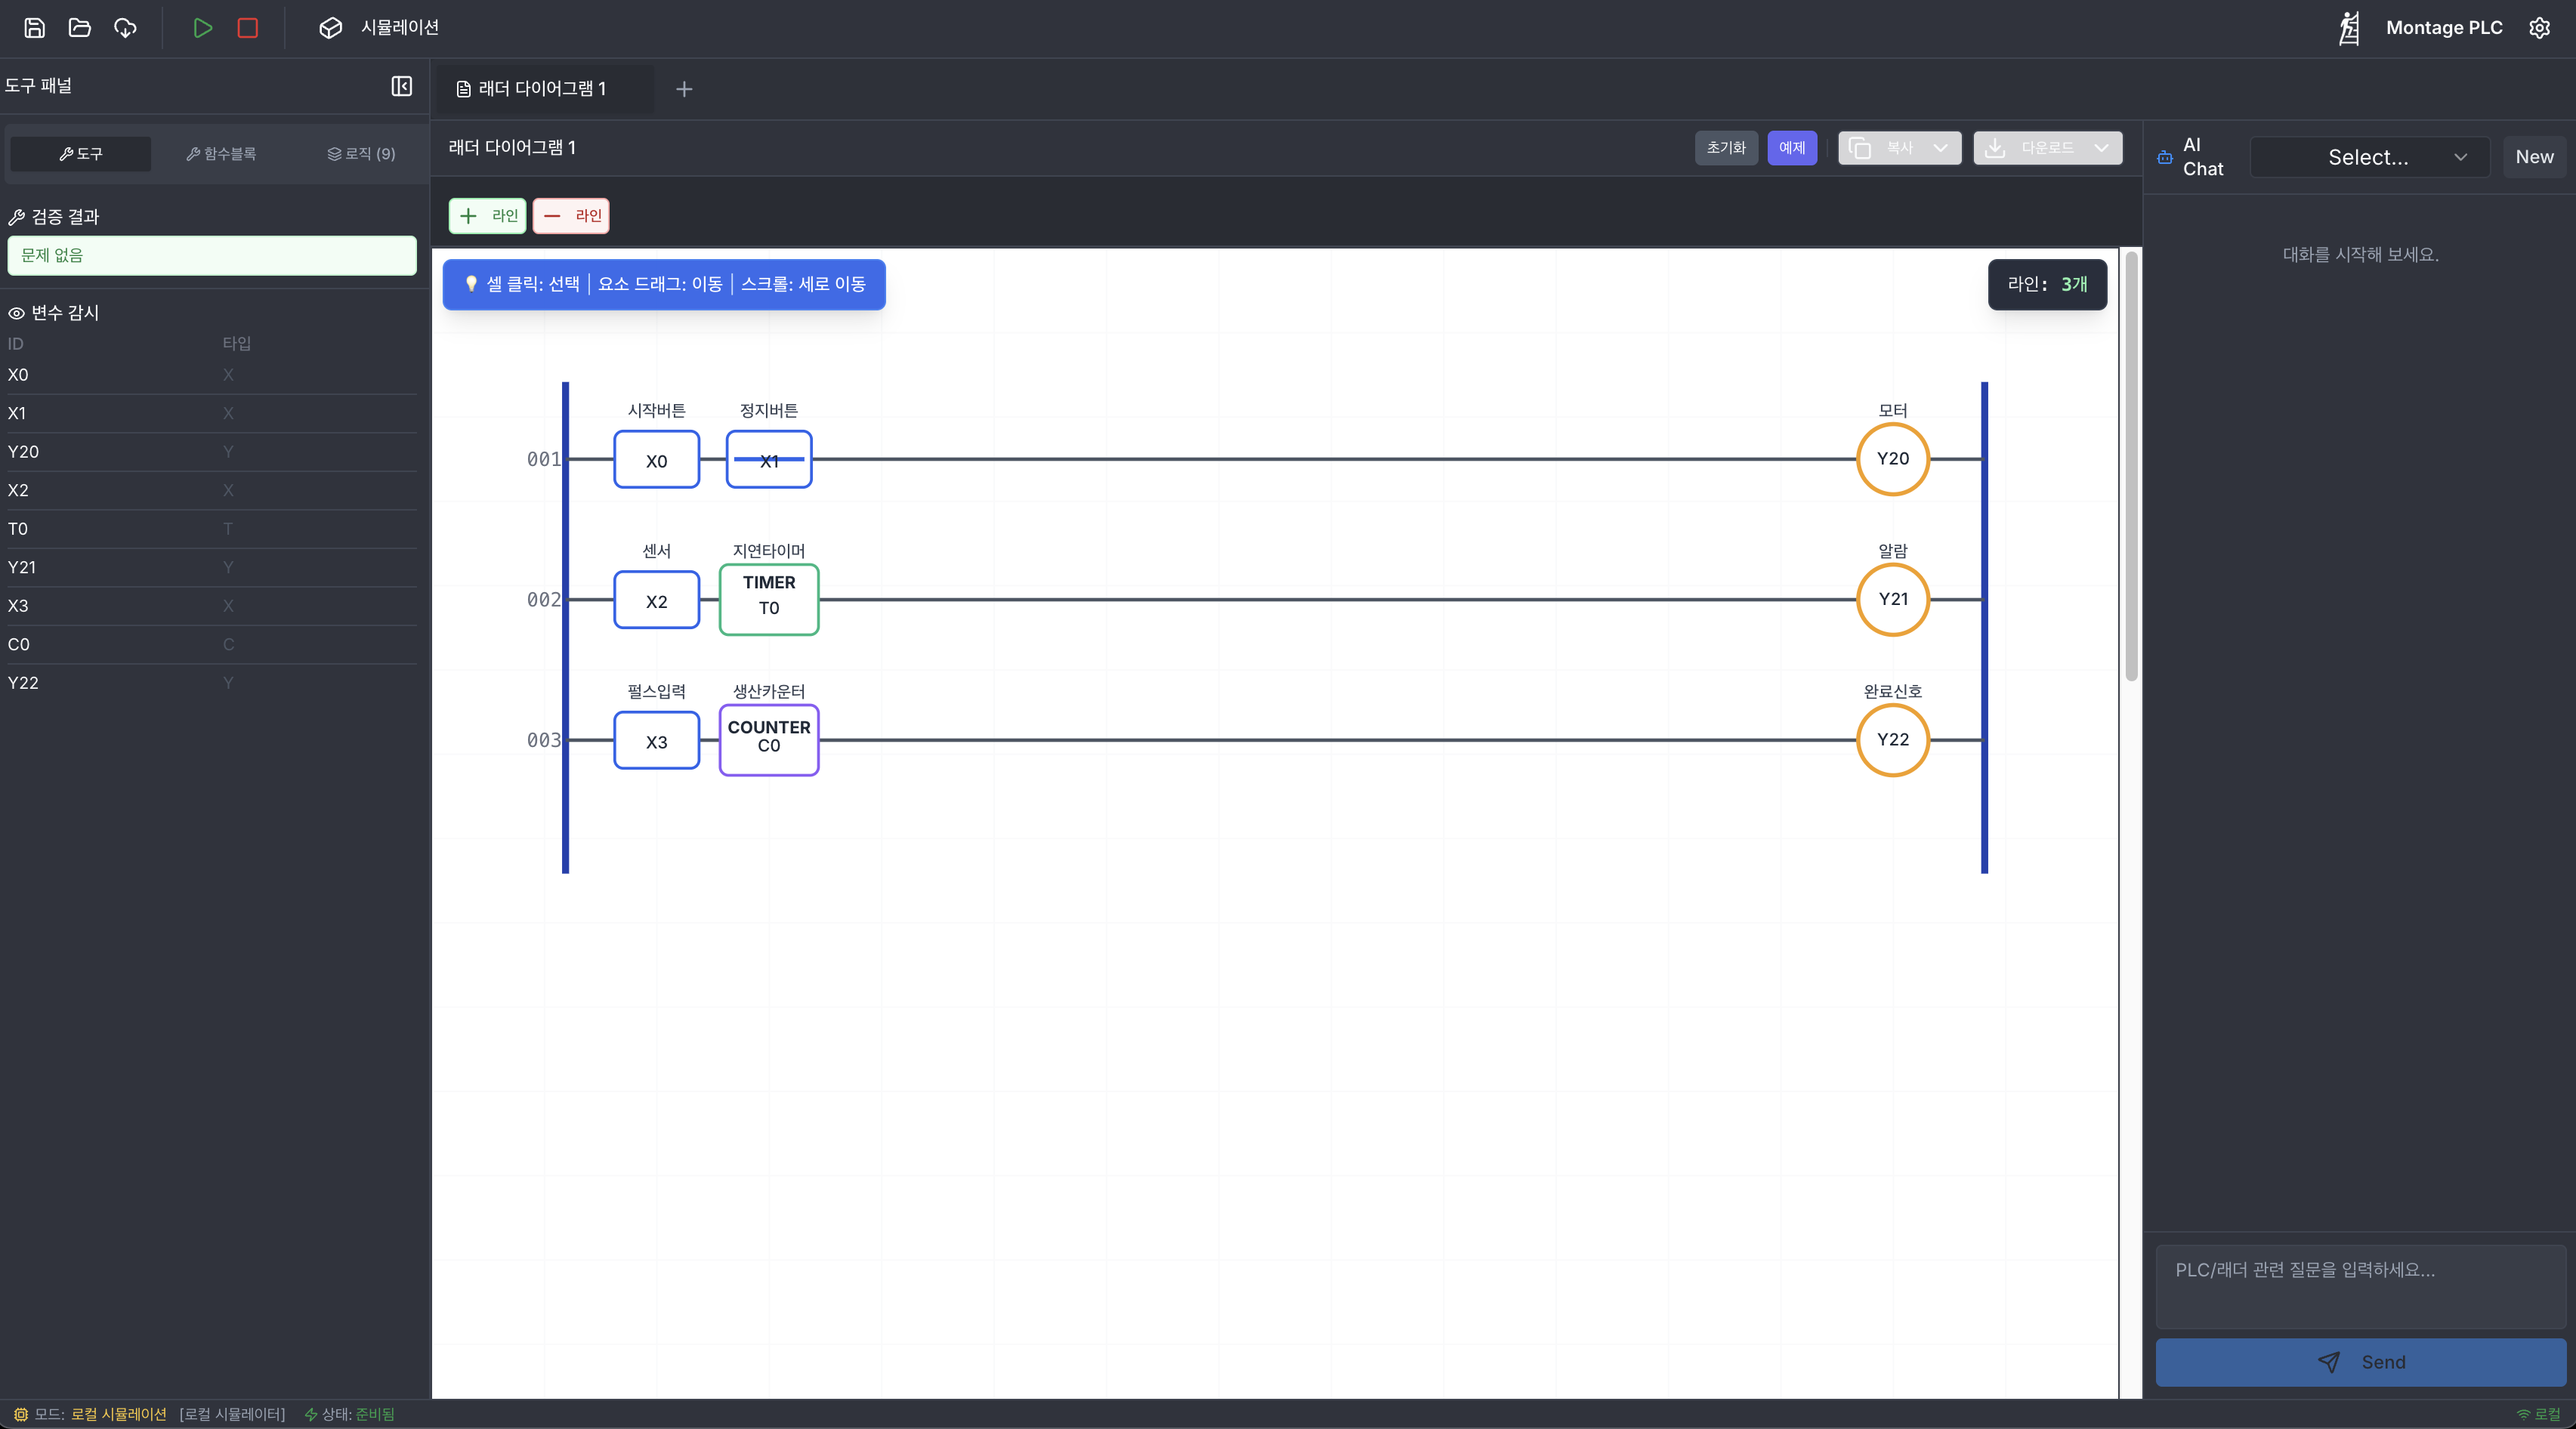2576x1429 pixels.
Task: Select the Y20 모터 coil
Action: pyautogui.click(x=1892, y=459)
